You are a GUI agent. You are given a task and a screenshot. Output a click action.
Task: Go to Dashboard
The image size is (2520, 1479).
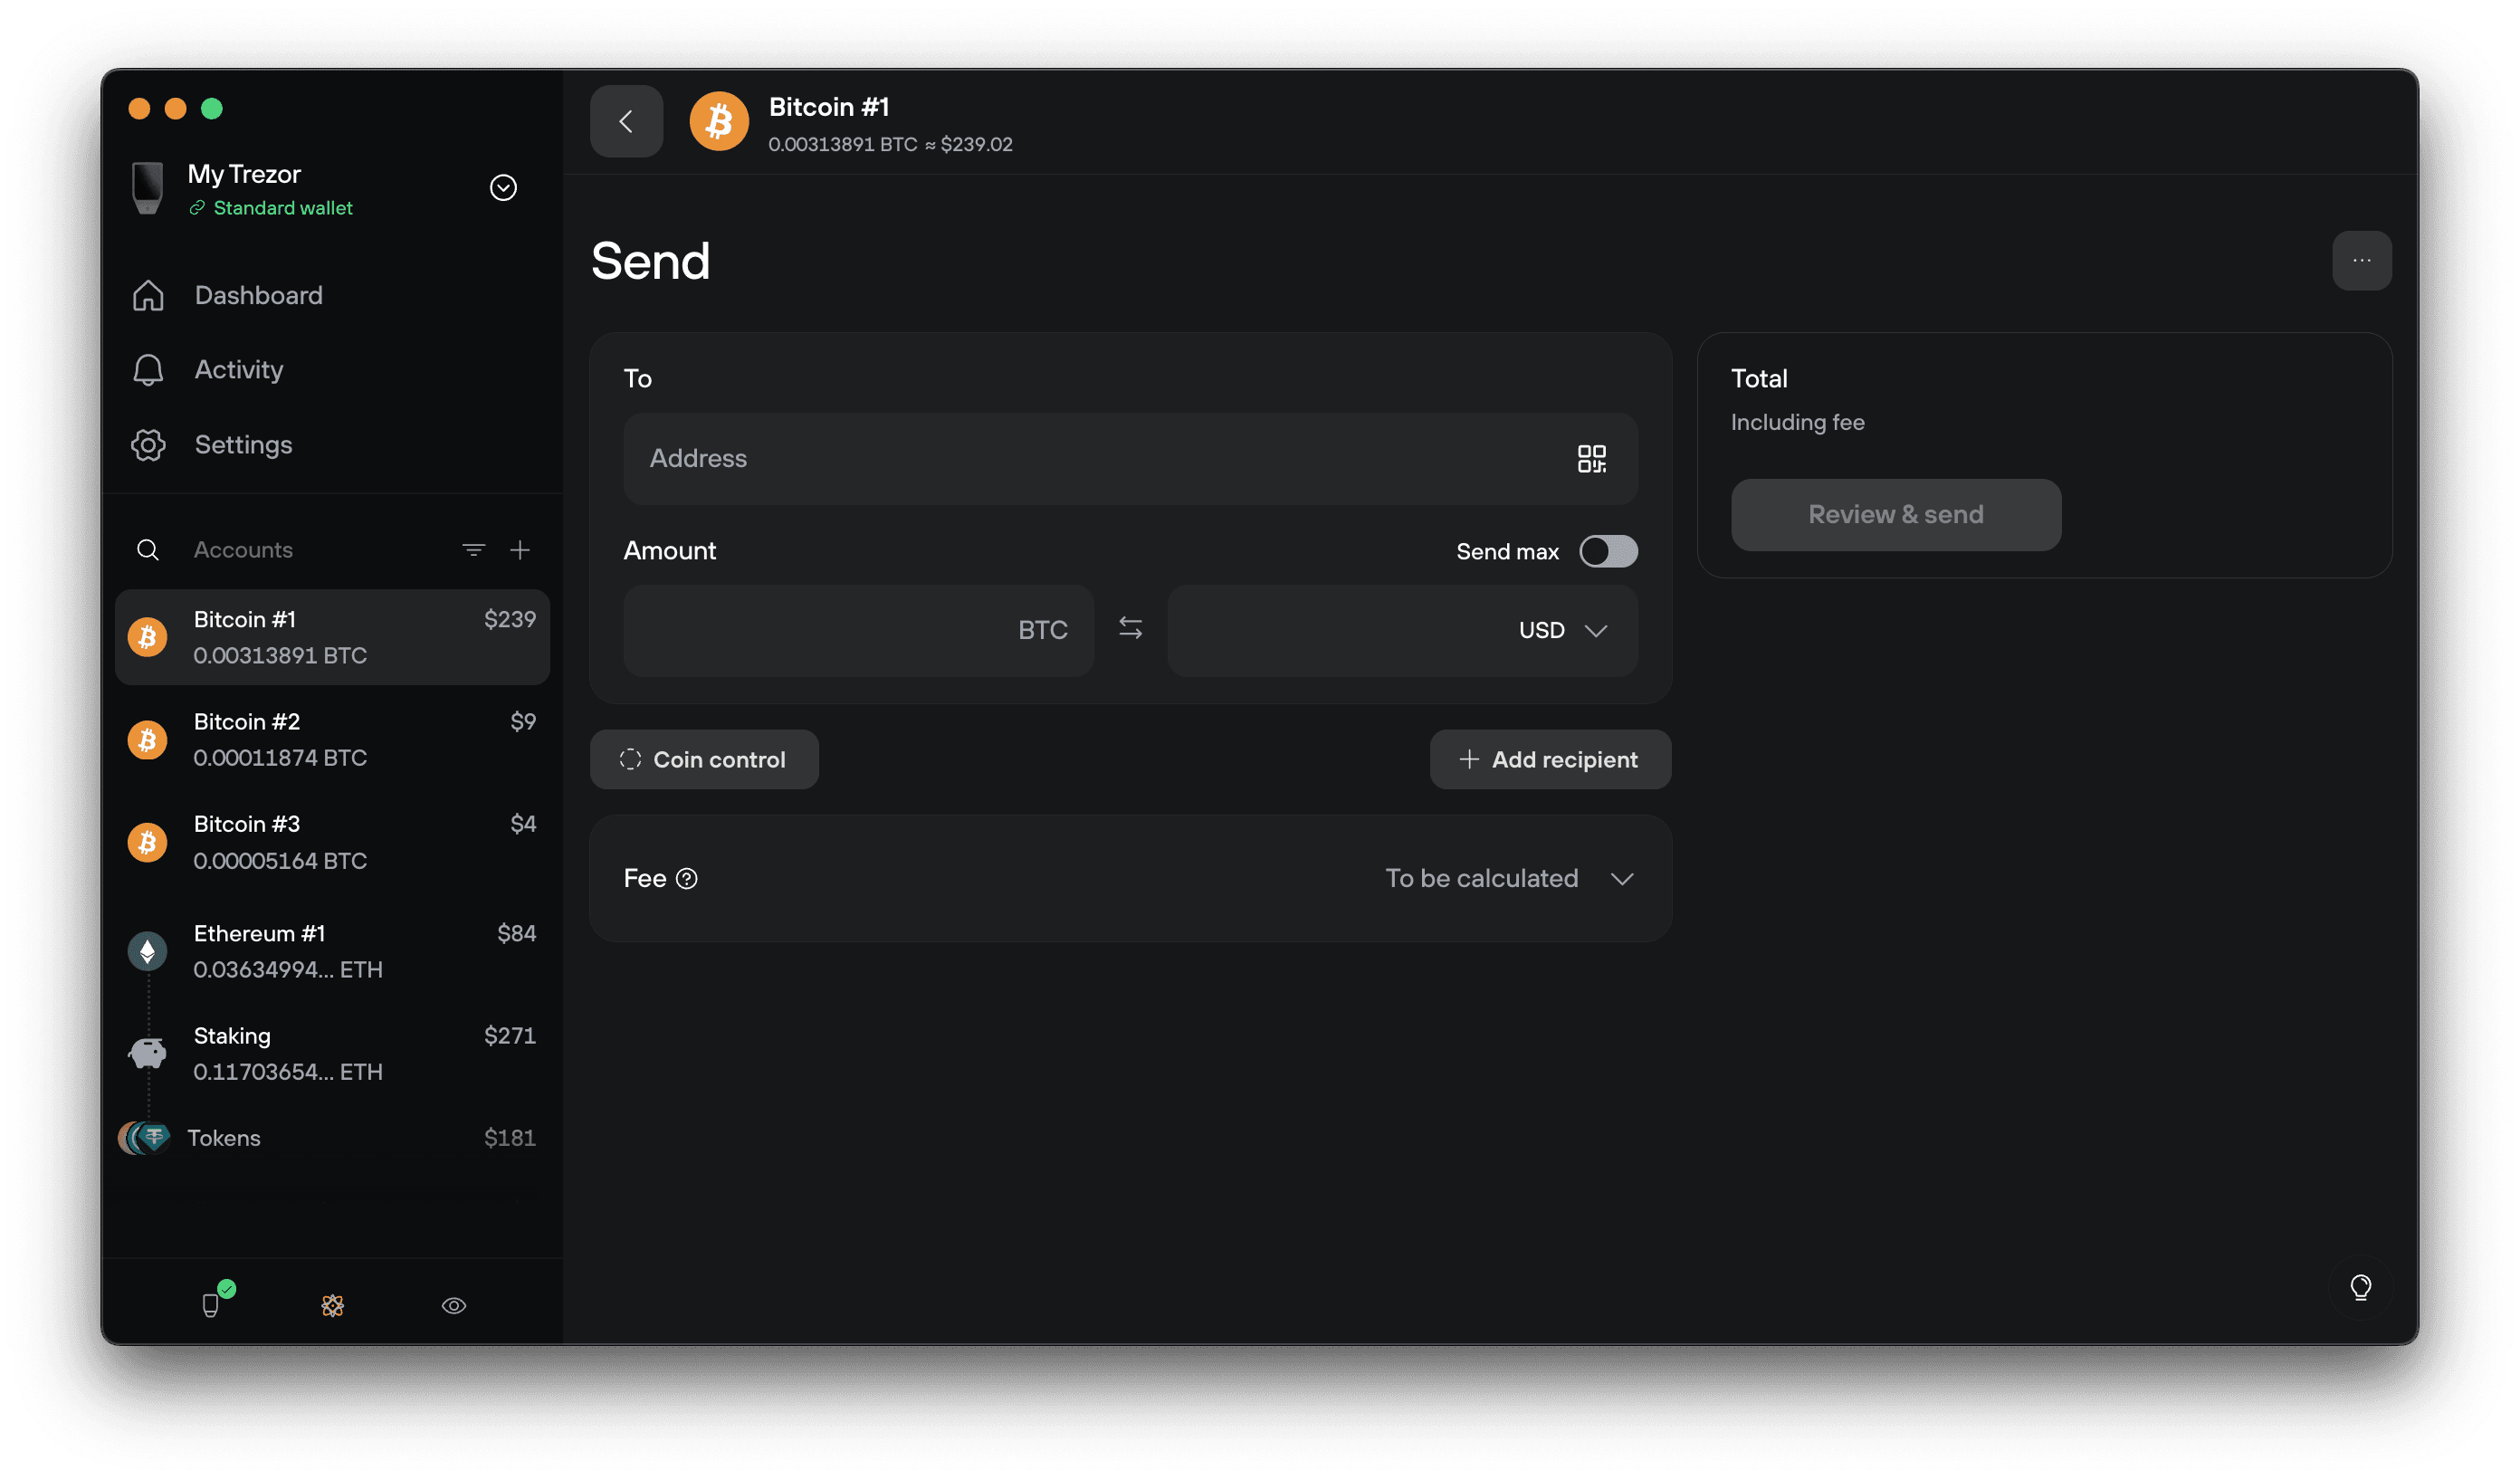point(258,296)
